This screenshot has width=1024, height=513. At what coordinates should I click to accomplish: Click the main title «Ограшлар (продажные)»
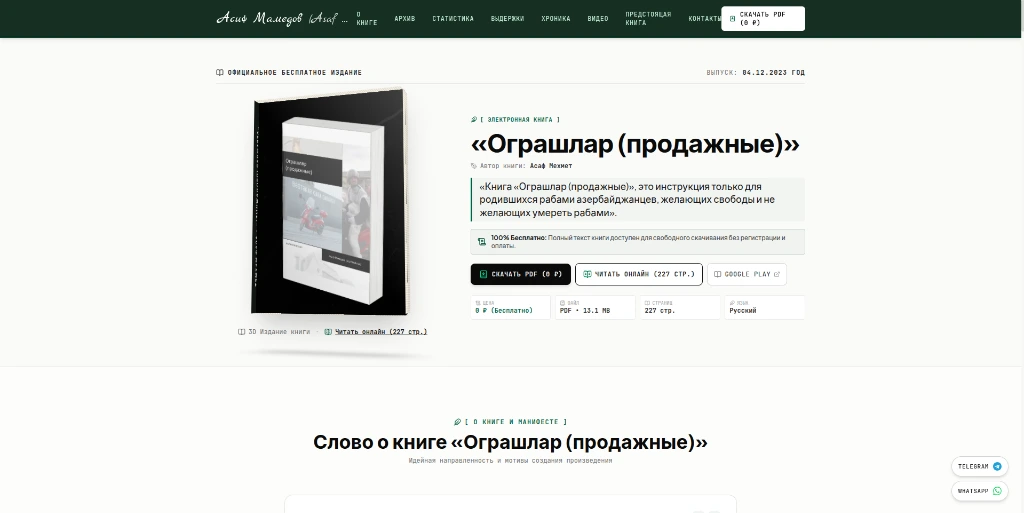coord(635,144)
